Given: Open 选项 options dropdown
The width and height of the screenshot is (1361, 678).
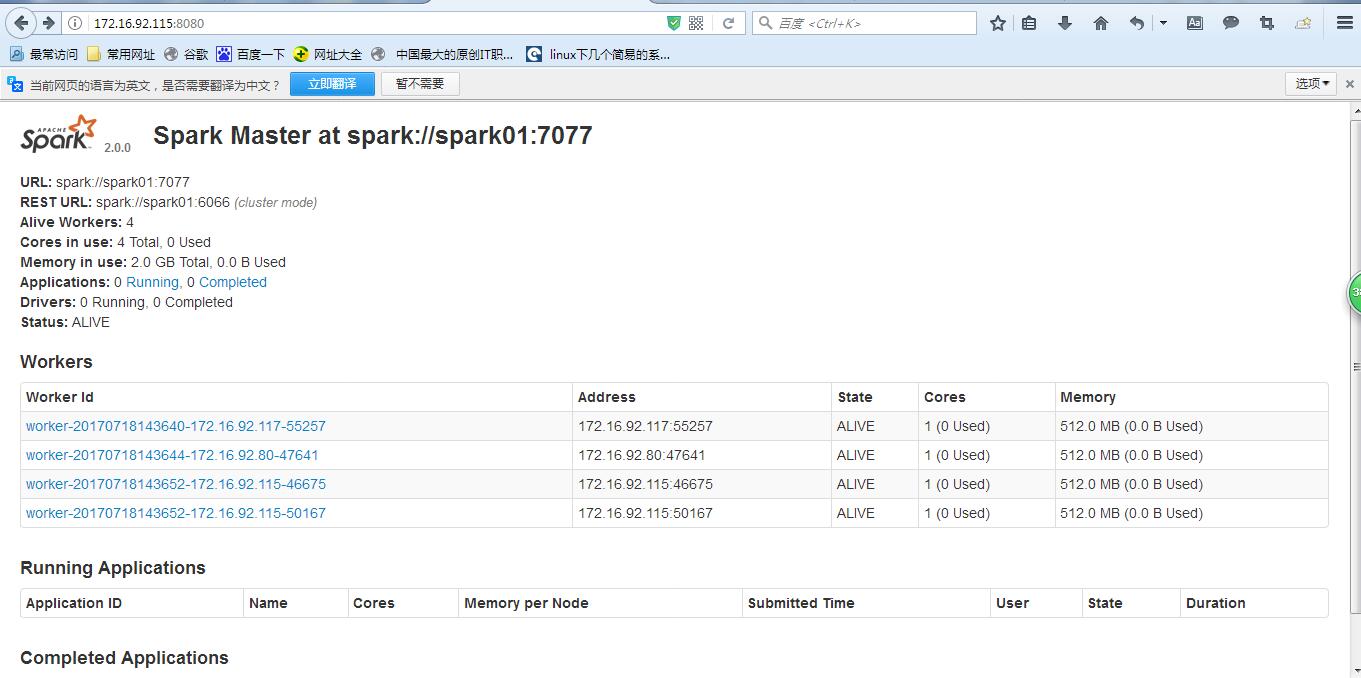Looking at the screenshot, I should (x=1311, y=84).
